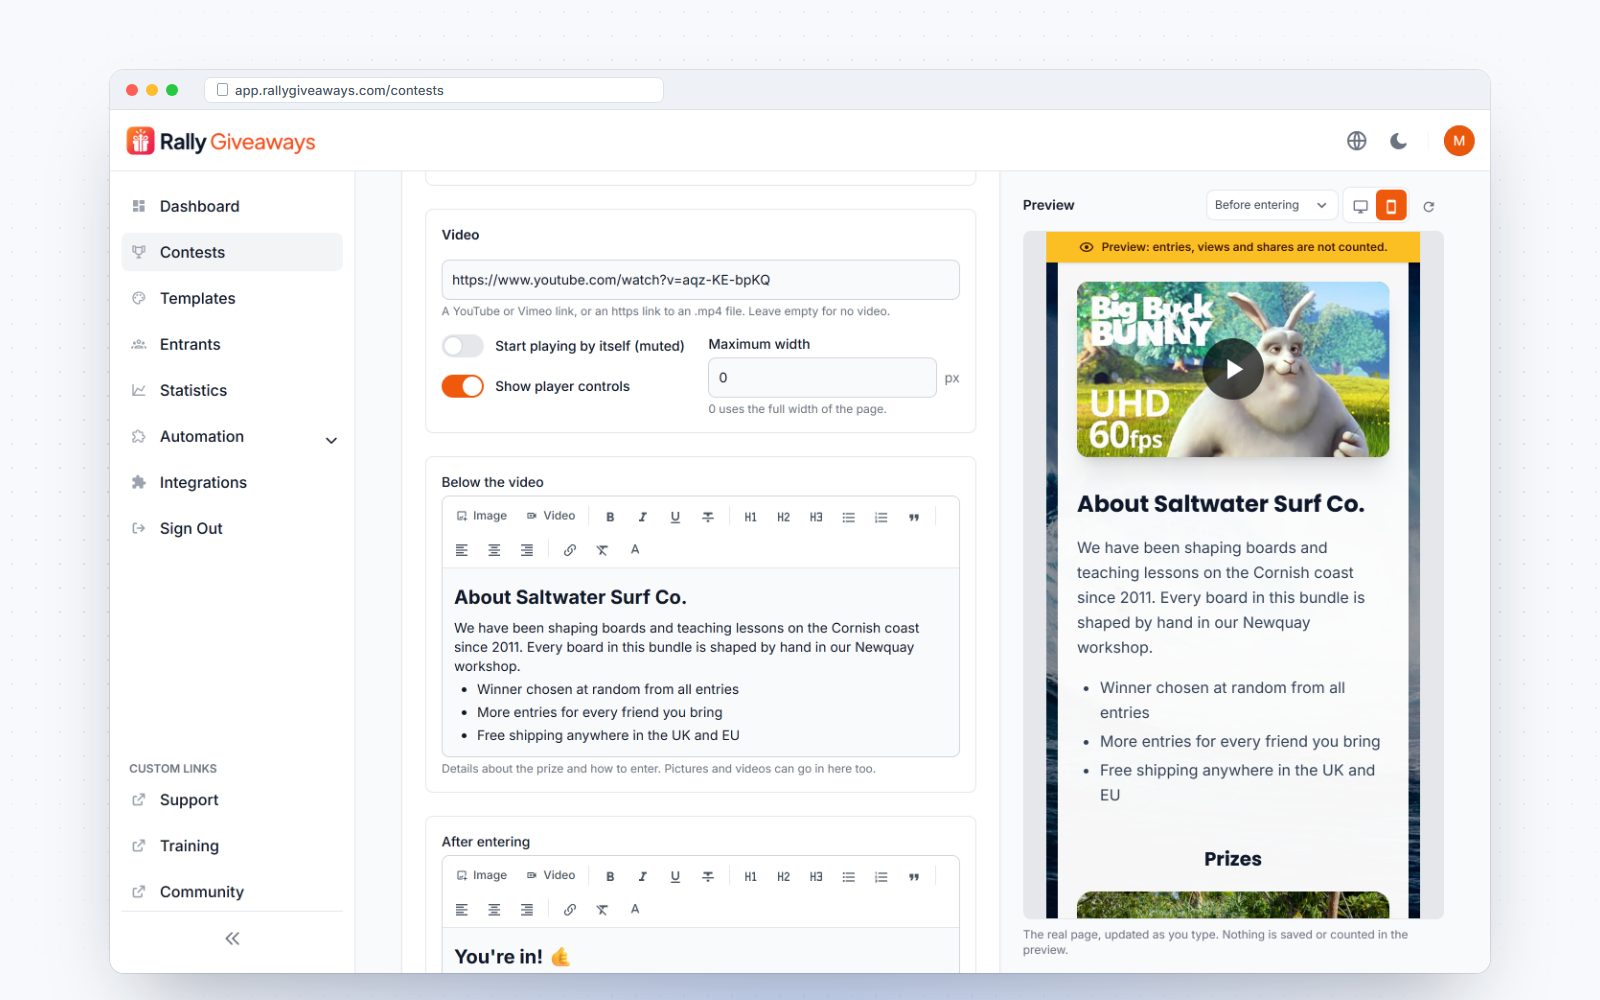This screenshot has height=1000, width=1600.
Task: Open the Before entering dropdown
Action: (1272, 205)
